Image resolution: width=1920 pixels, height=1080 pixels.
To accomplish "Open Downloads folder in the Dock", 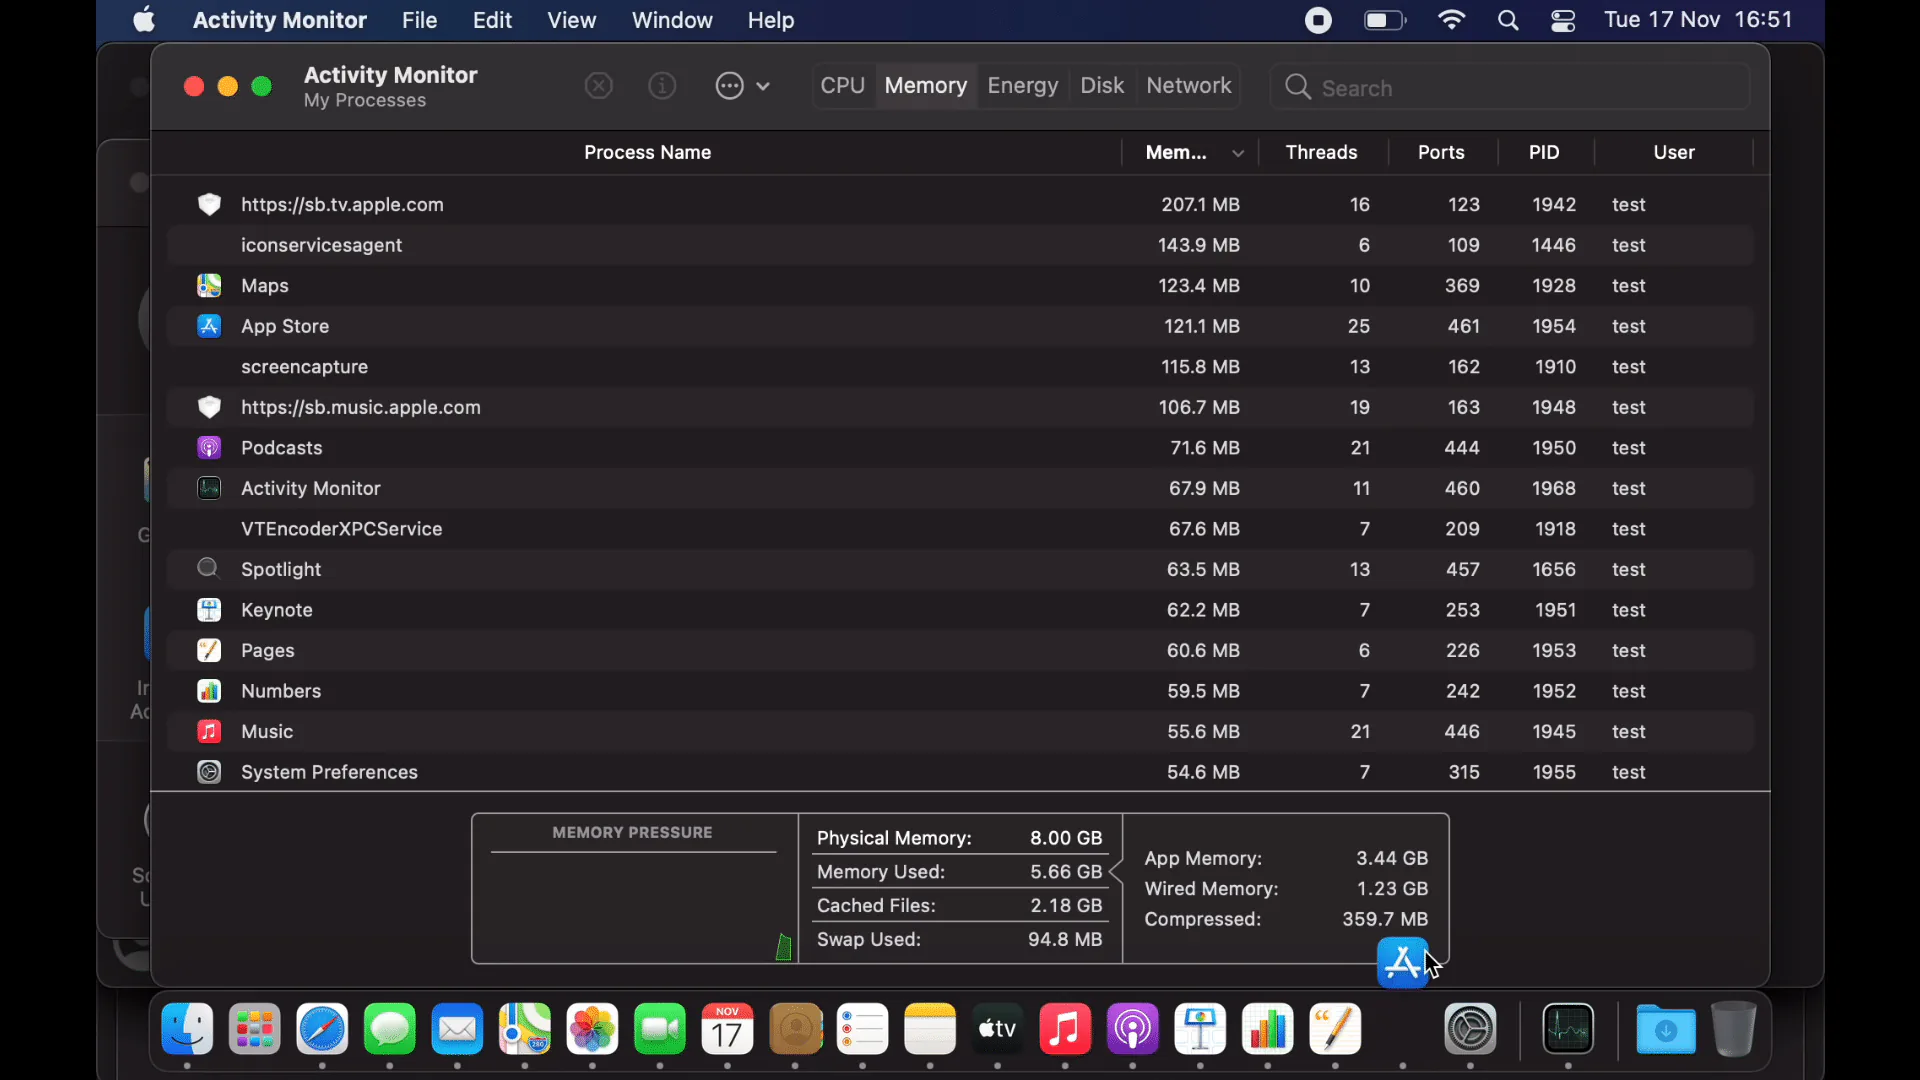I will coord(1666,1029).
